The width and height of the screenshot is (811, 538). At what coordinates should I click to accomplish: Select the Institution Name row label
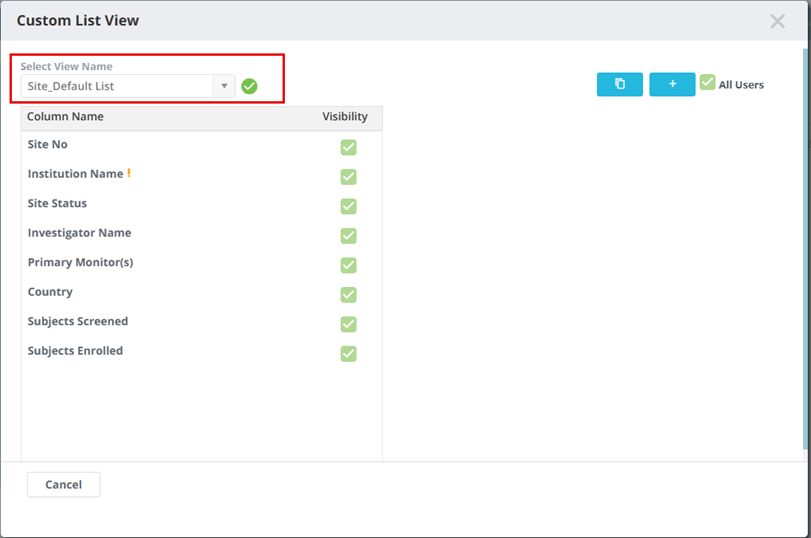pyautogui.click(x=76, y=174)
